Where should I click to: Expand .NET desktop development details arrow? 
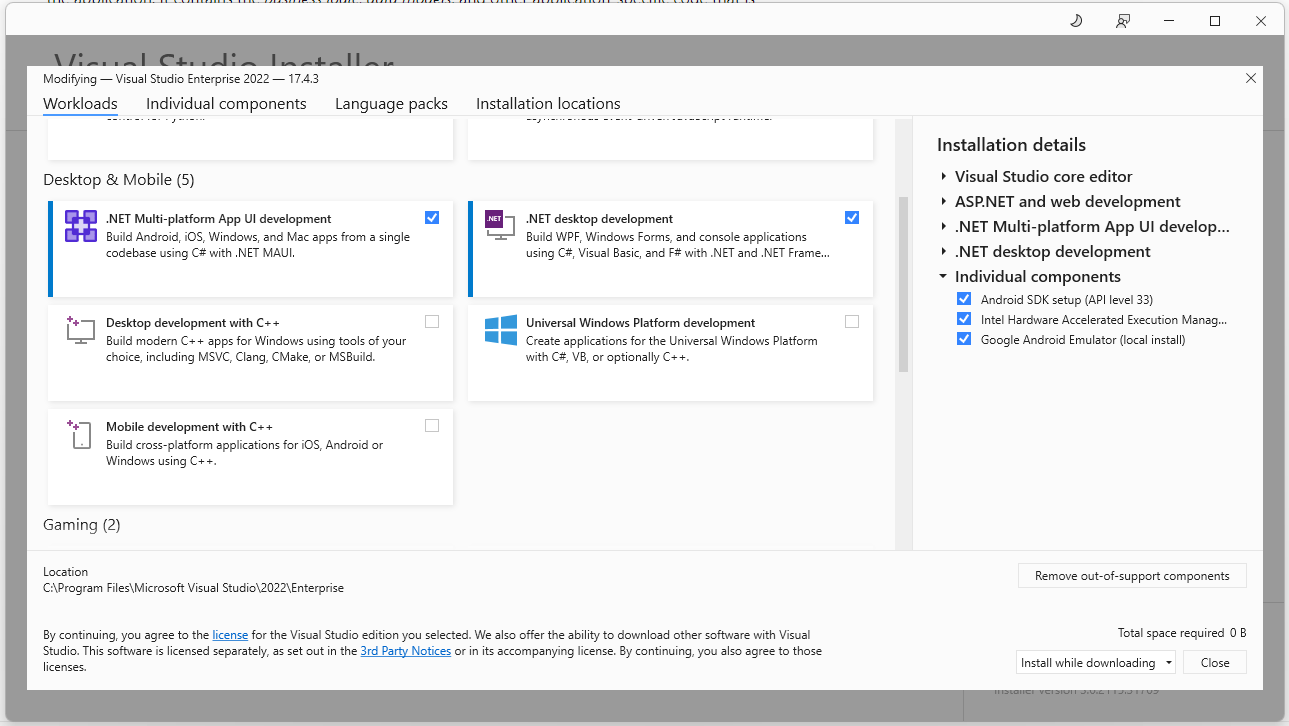click(943, 251)
